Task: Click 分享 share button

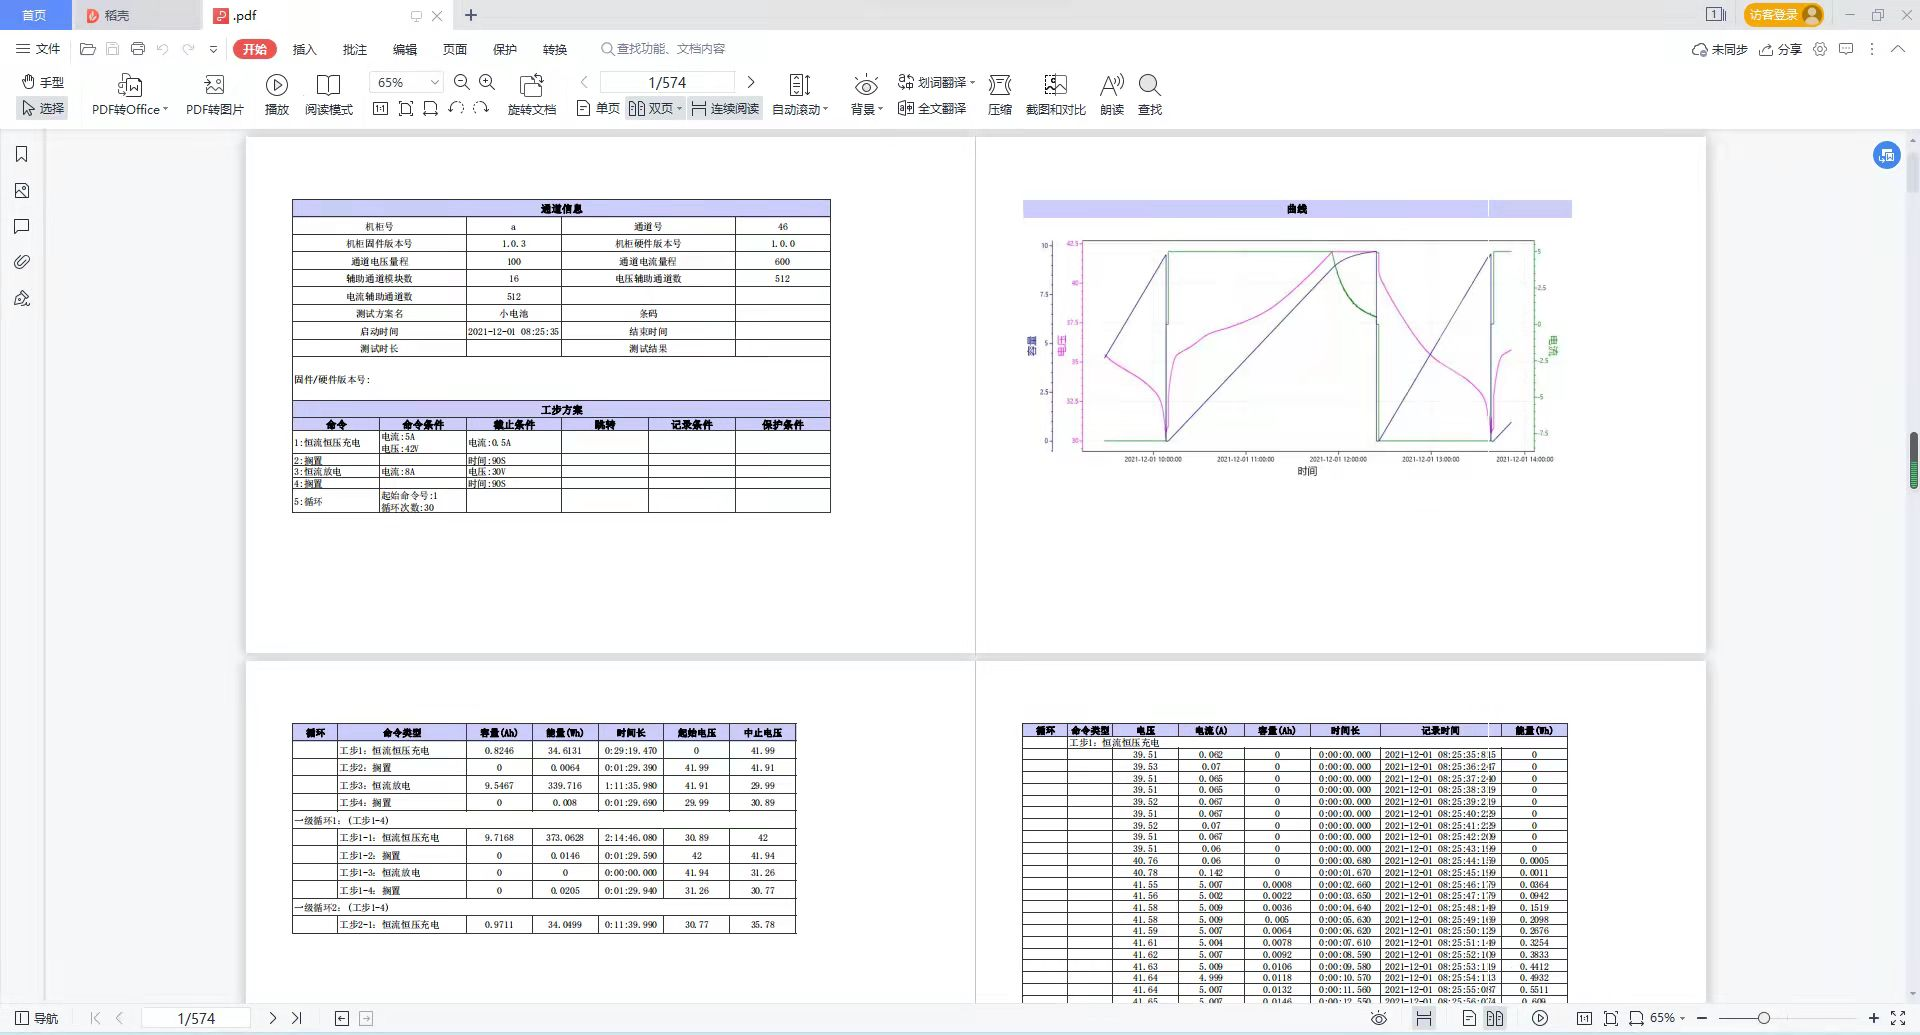Action: [1780, 49]
